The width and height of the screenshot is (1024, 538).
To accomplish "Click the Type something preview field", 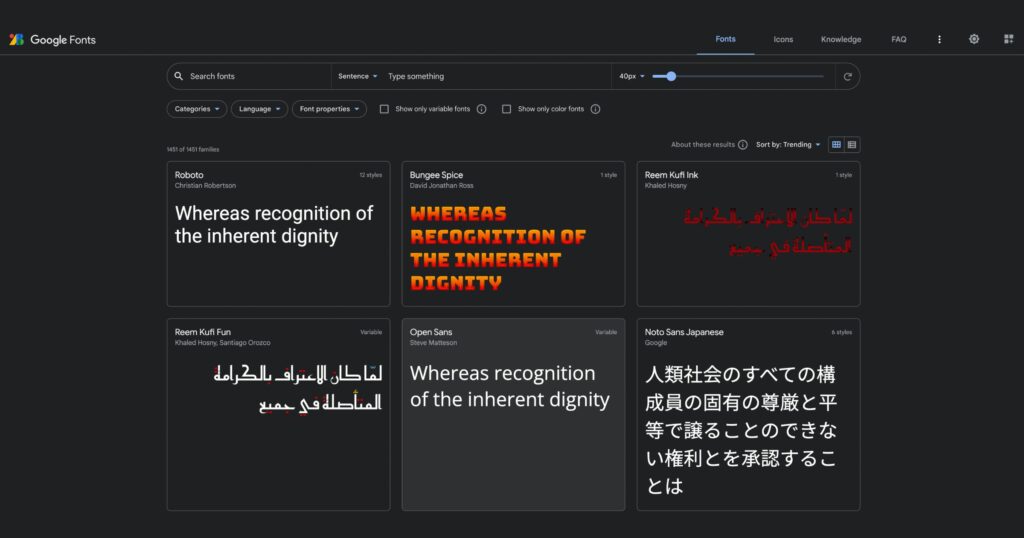I will tap(496, 76).
